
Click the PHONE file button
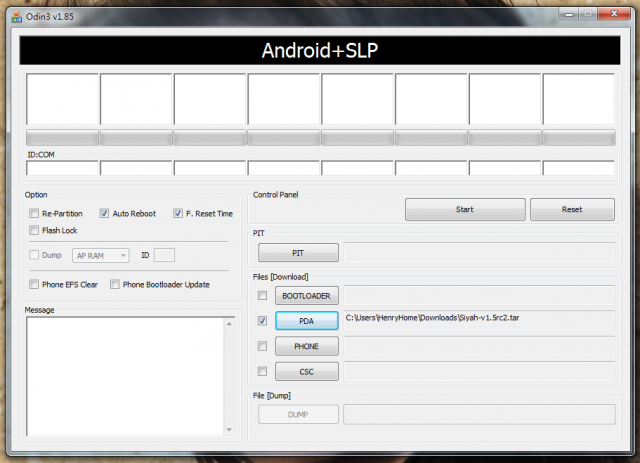[307, 346]
